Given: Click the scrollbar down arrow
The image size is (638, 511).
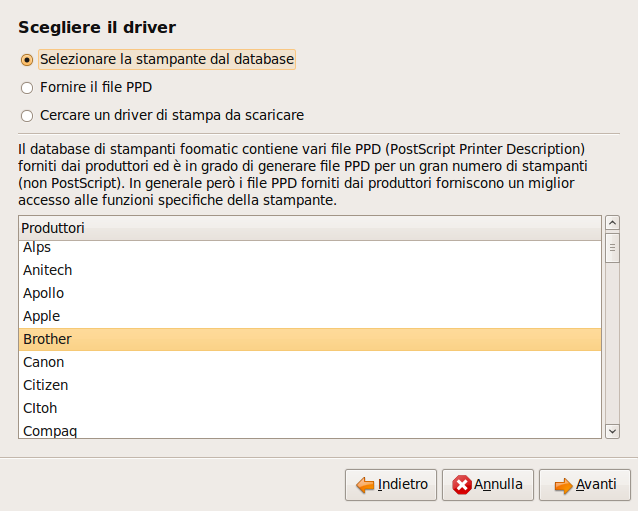Looking at the screenshot, I should [x=612, y=431].
